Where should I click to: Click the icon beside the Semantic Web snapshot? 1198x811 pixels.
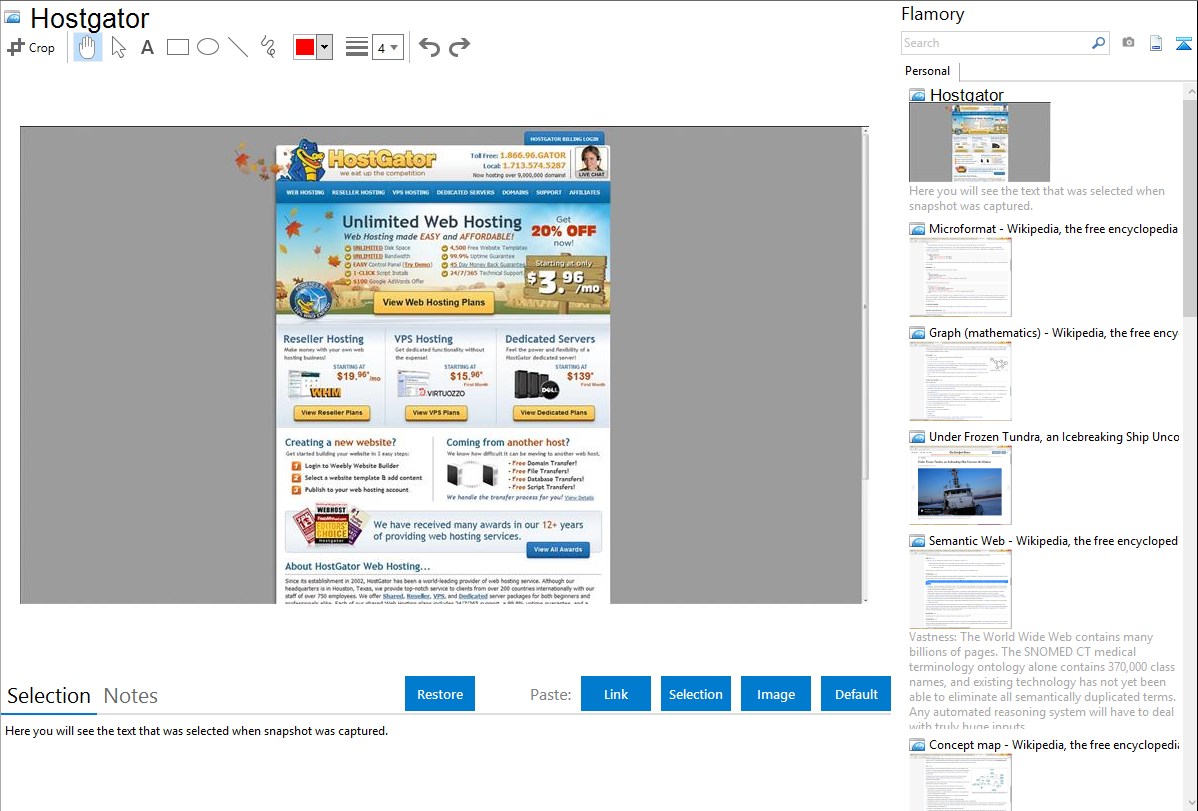[917, 541]
